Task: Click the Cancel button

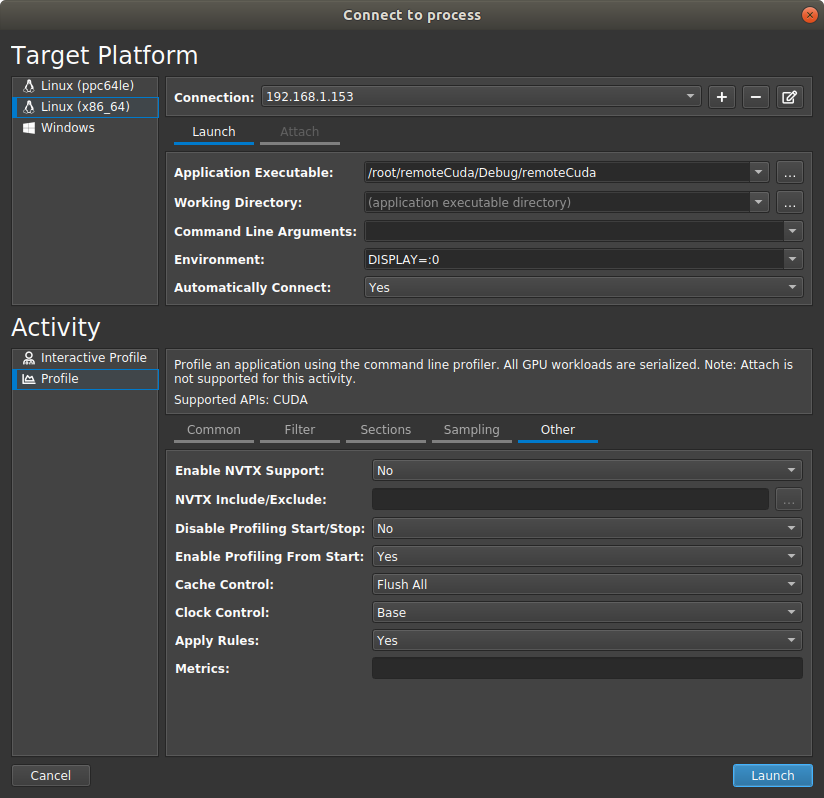Action: click(51, 776)
